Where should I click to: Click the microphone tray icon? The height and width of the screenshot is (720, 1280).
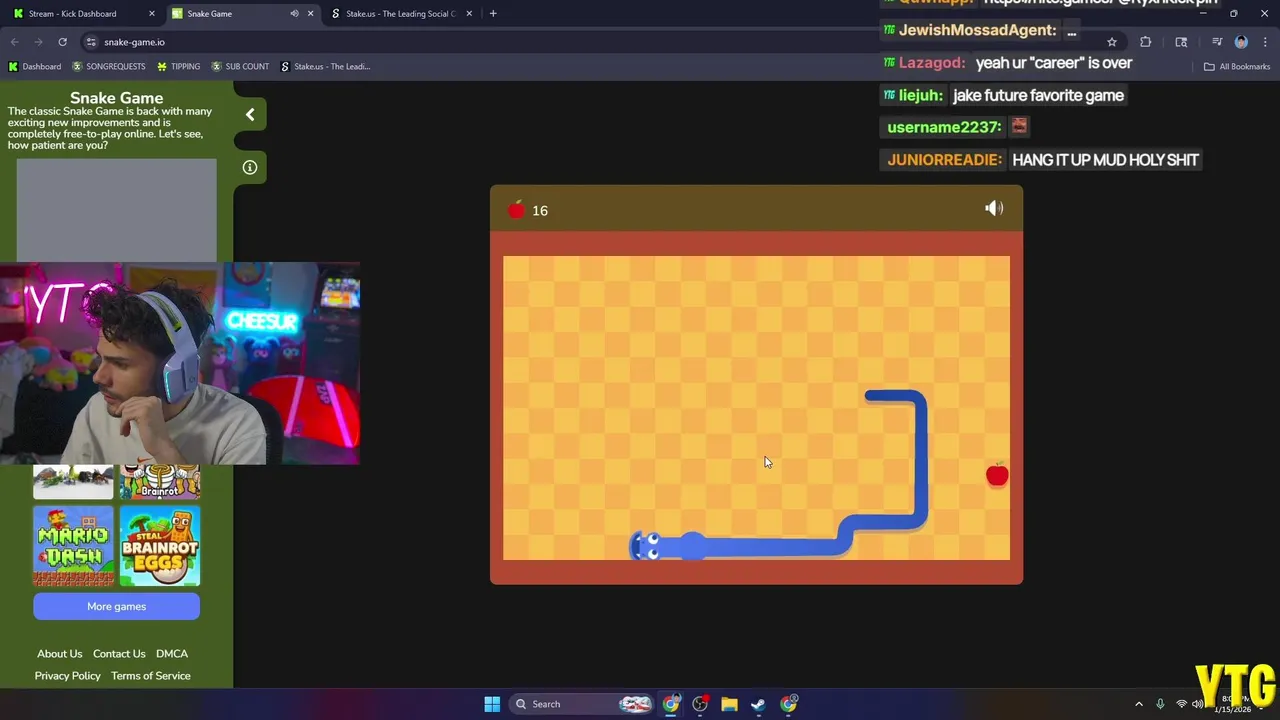tap(1160, 704)
